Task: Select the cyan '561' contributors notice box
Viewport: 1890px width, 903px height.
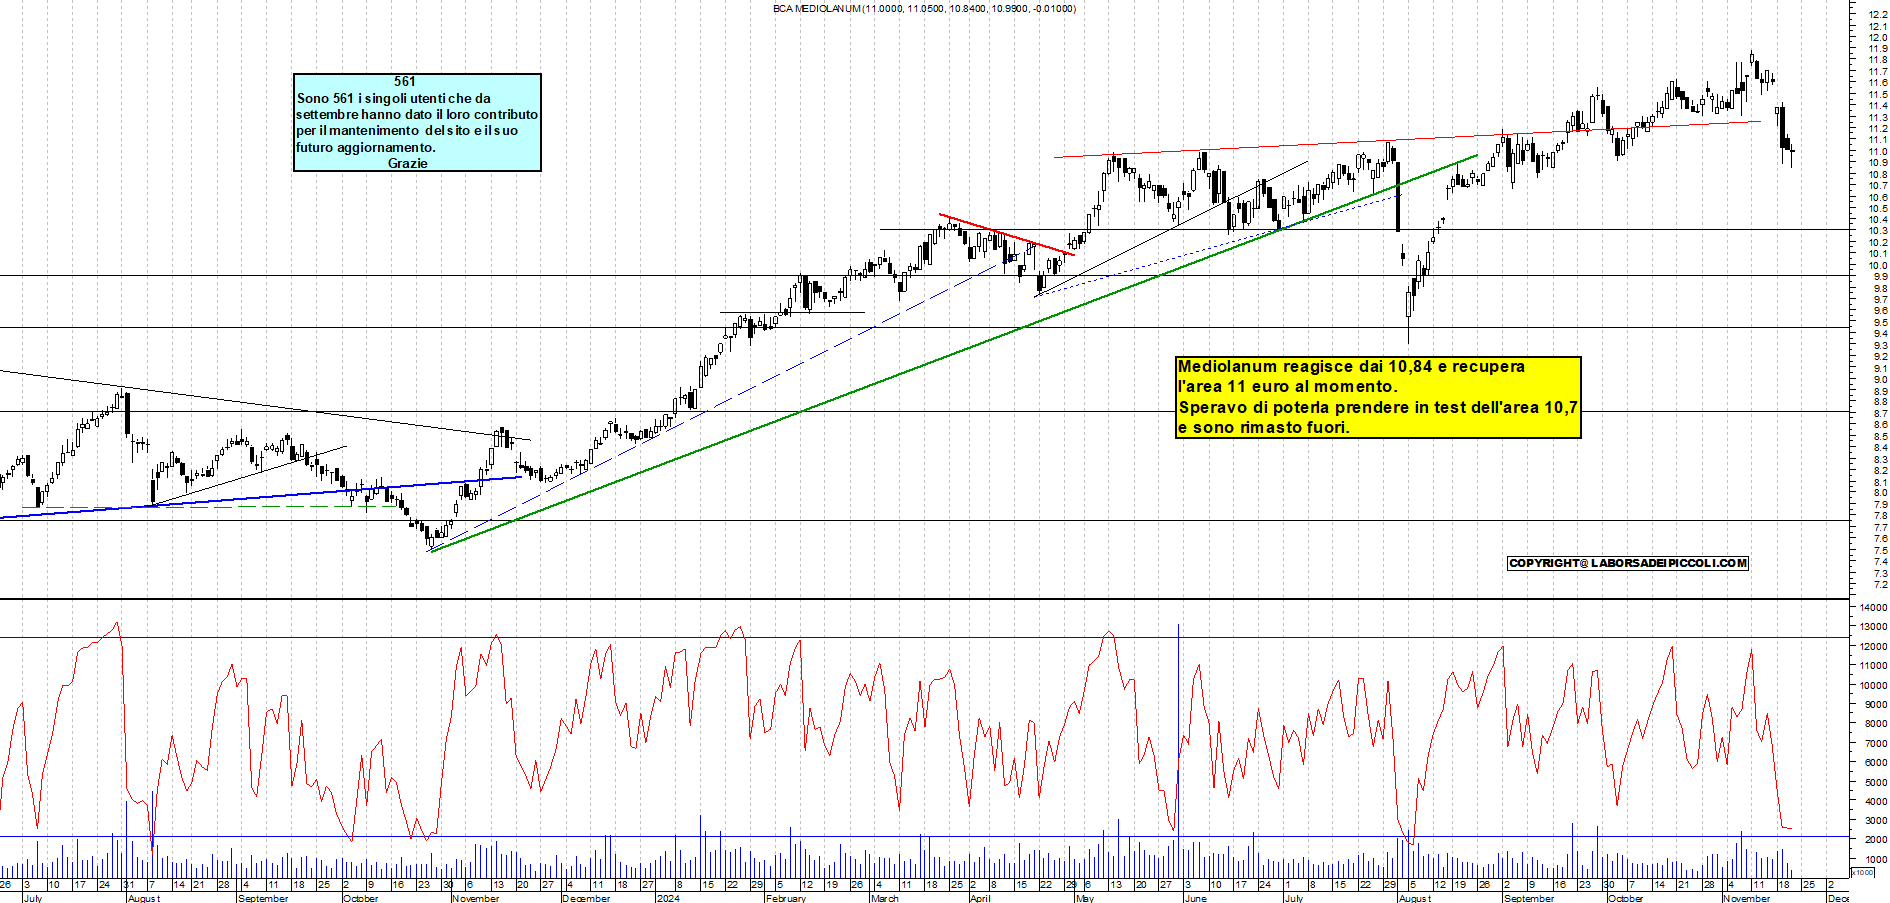Action: click(417, 122)
